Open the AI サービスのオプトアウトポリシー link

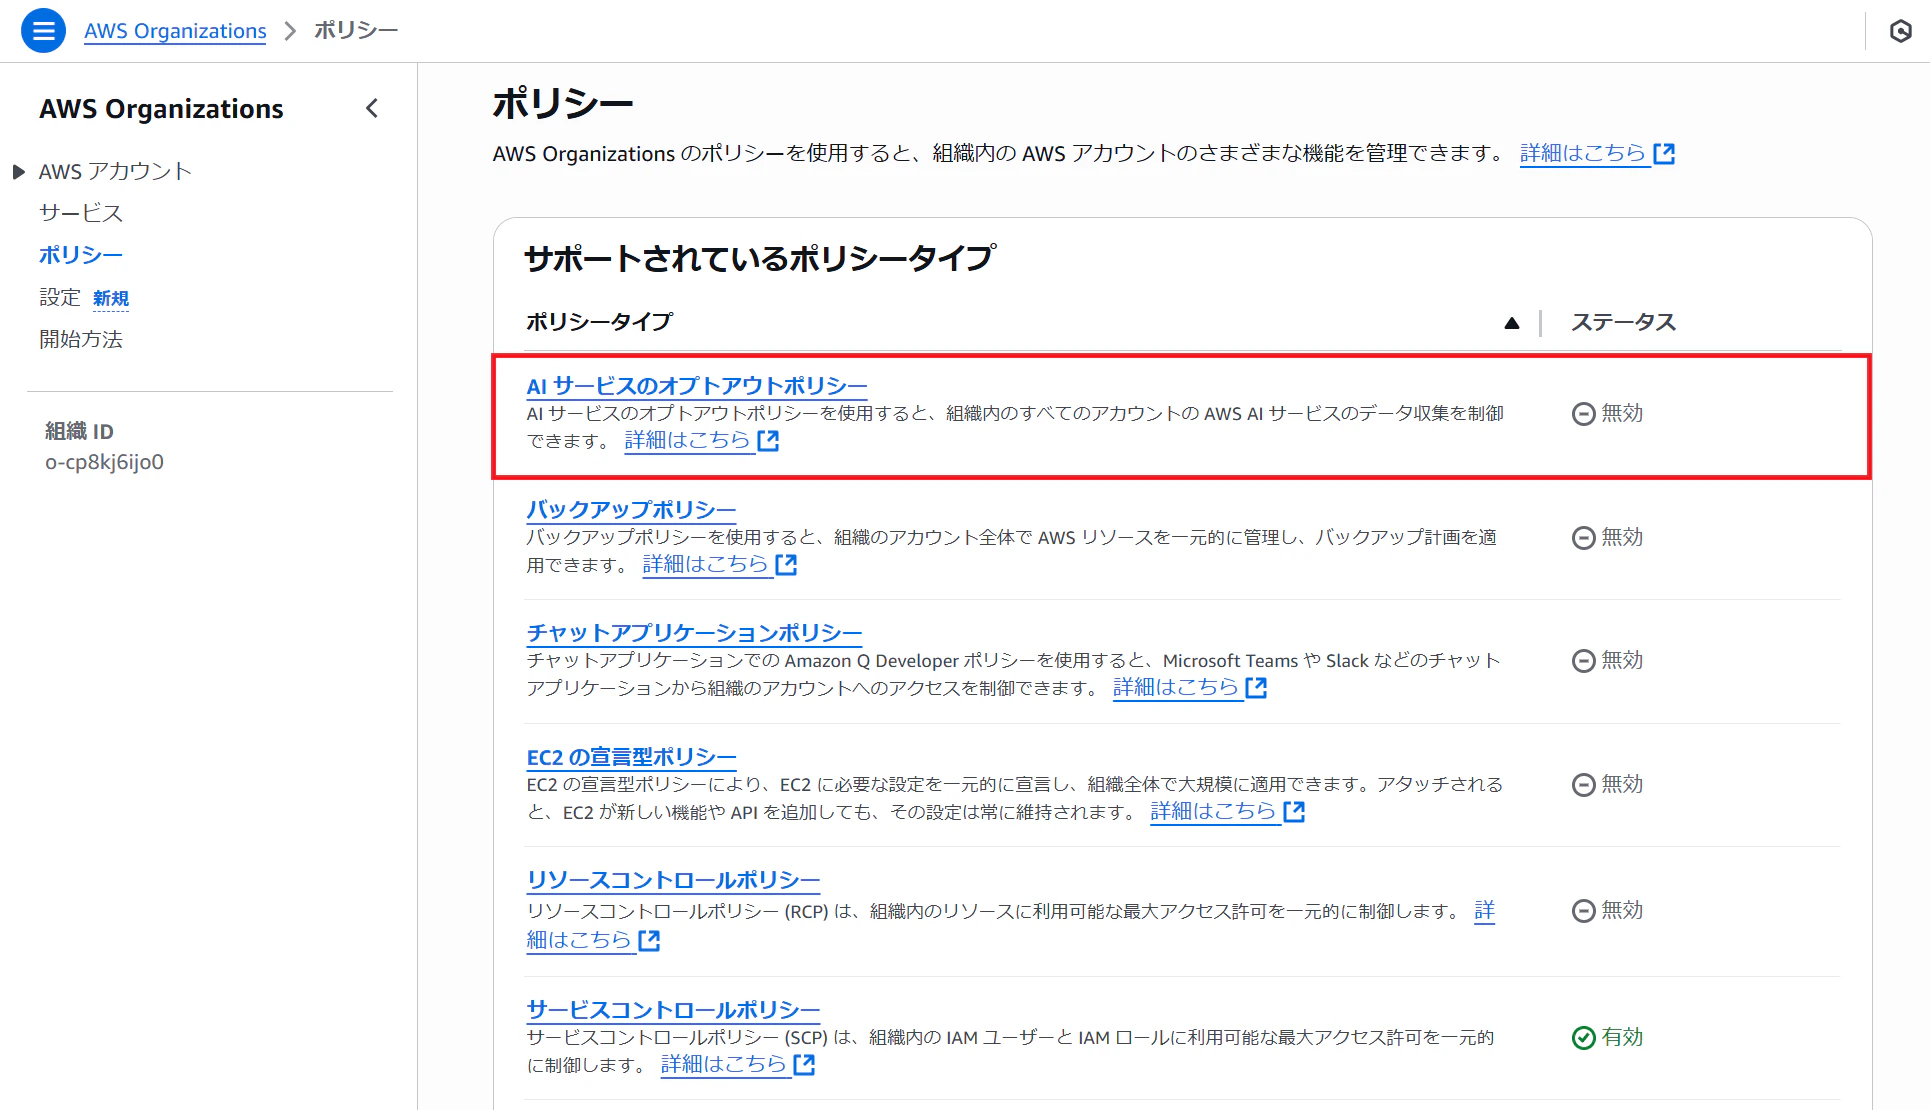click(x=697, y=386)
